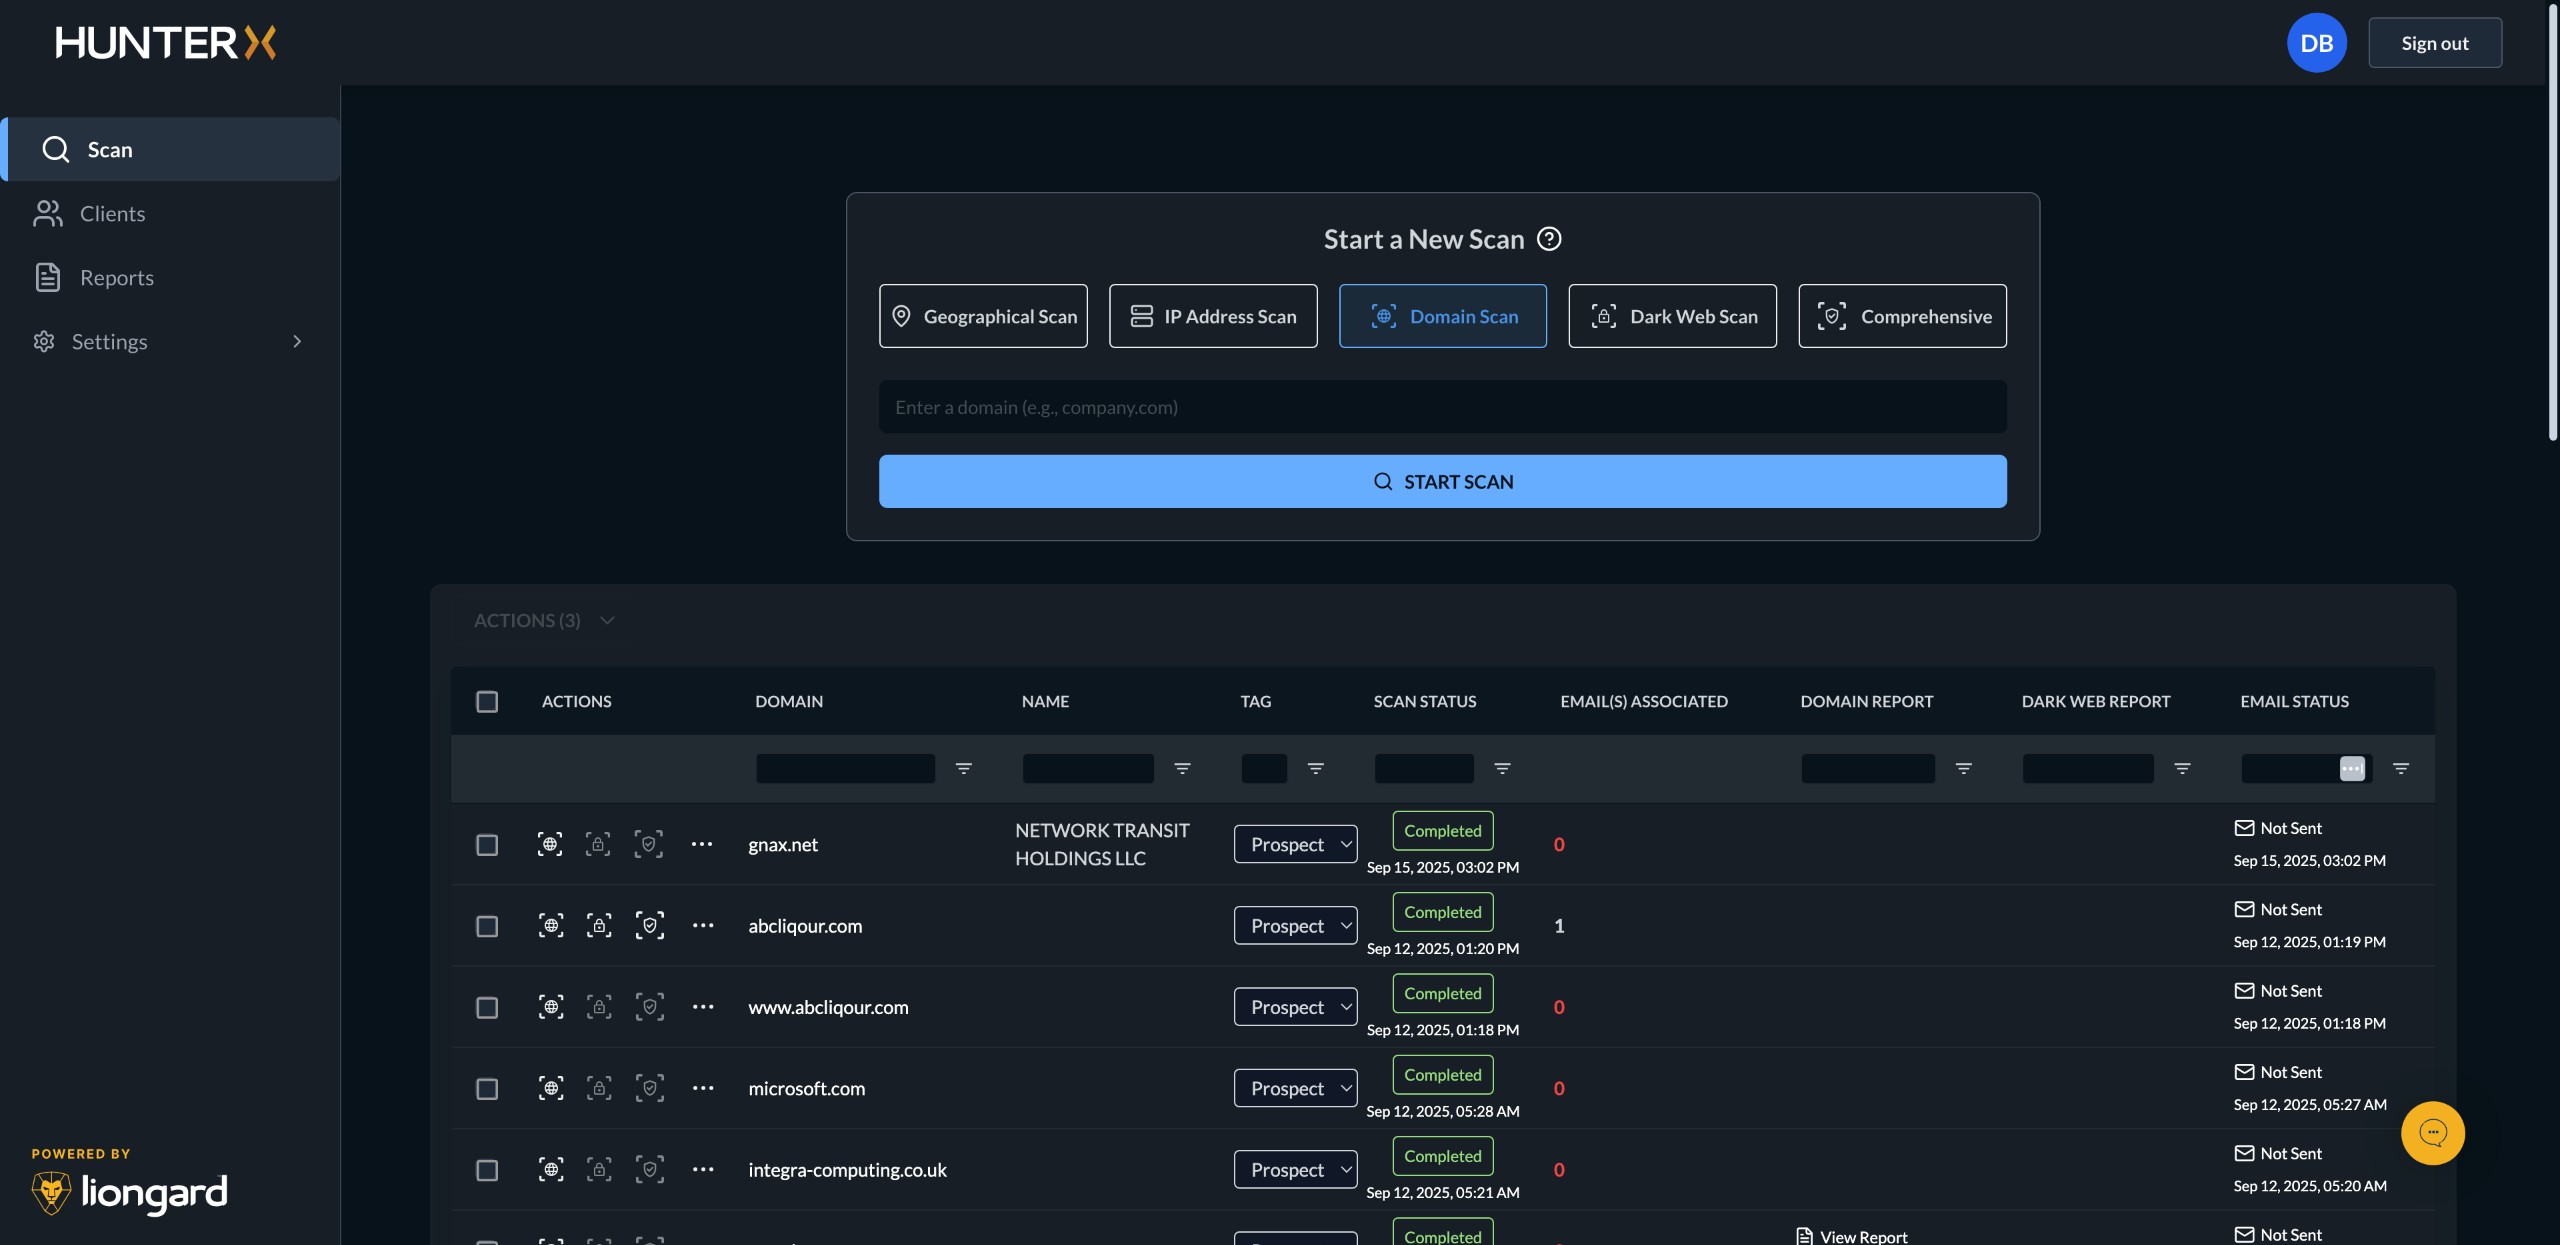Click the Email Status column filter icon
Viewport: 2560px width, 1245px height.
(2400, 768)
